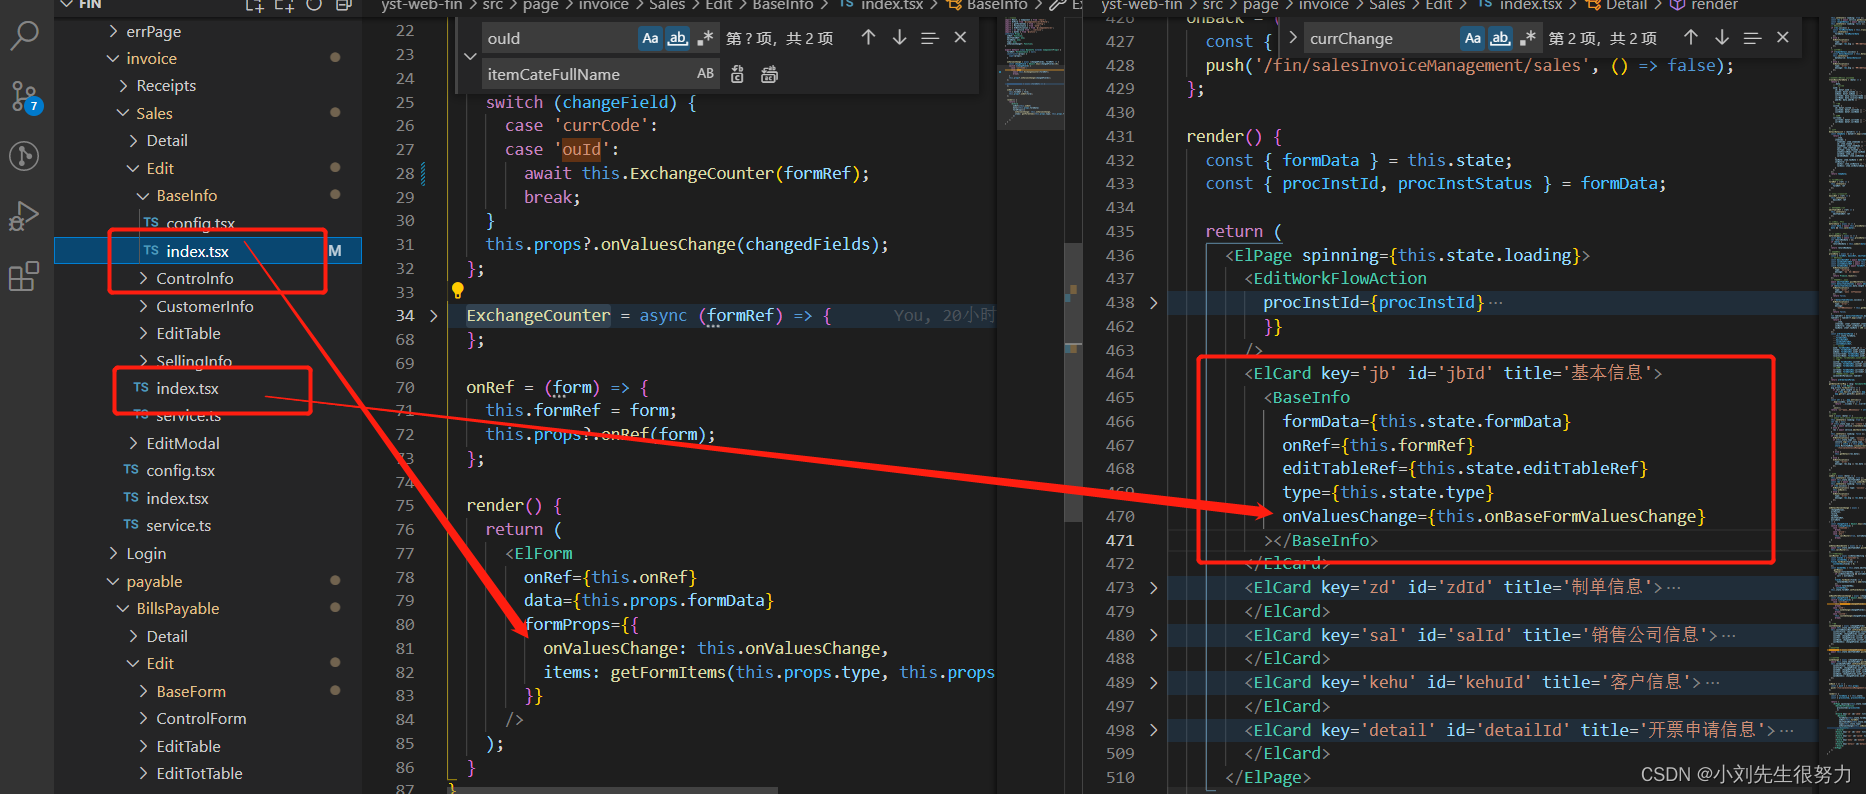1866x794 pixels.
Task: Unfold the ElCard 'kehu' block at line 489
Action: 1153,683
